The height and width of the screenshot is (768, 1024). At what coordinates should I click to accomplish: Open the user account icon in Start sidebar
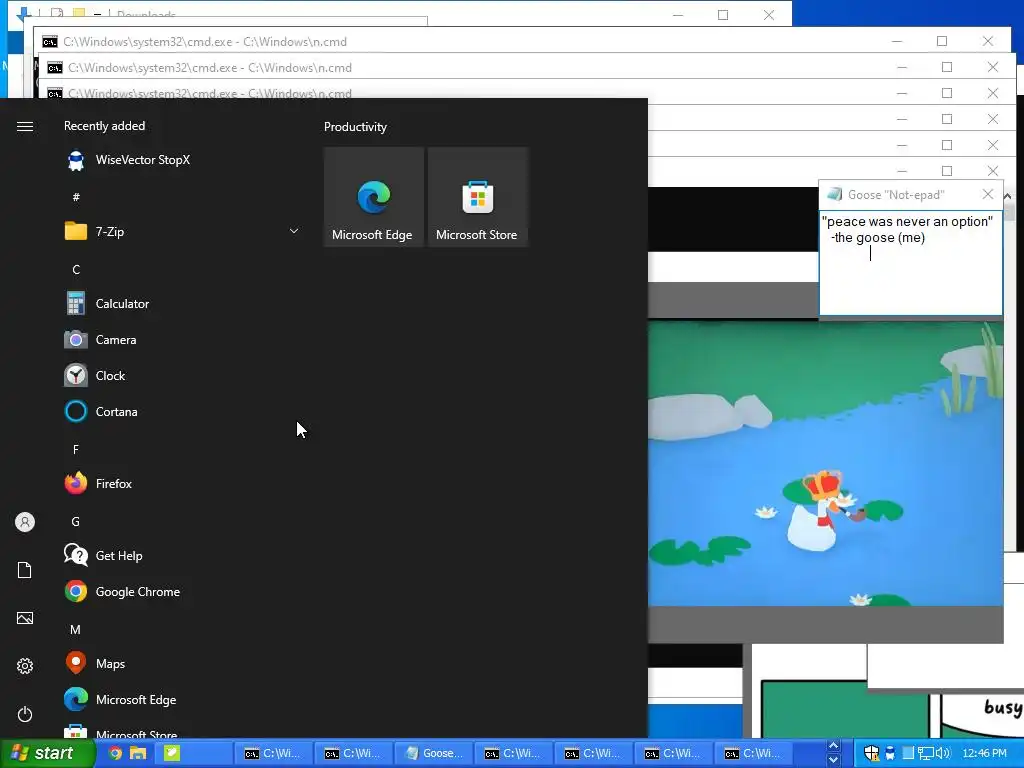25,522
